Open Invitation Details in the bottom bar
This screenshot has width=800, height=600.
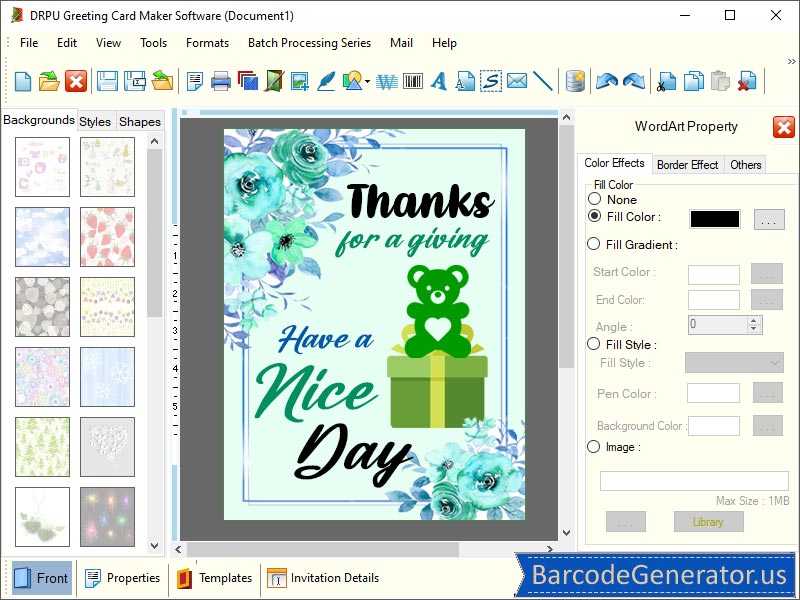pyautogui.click(x=323, y=578)
